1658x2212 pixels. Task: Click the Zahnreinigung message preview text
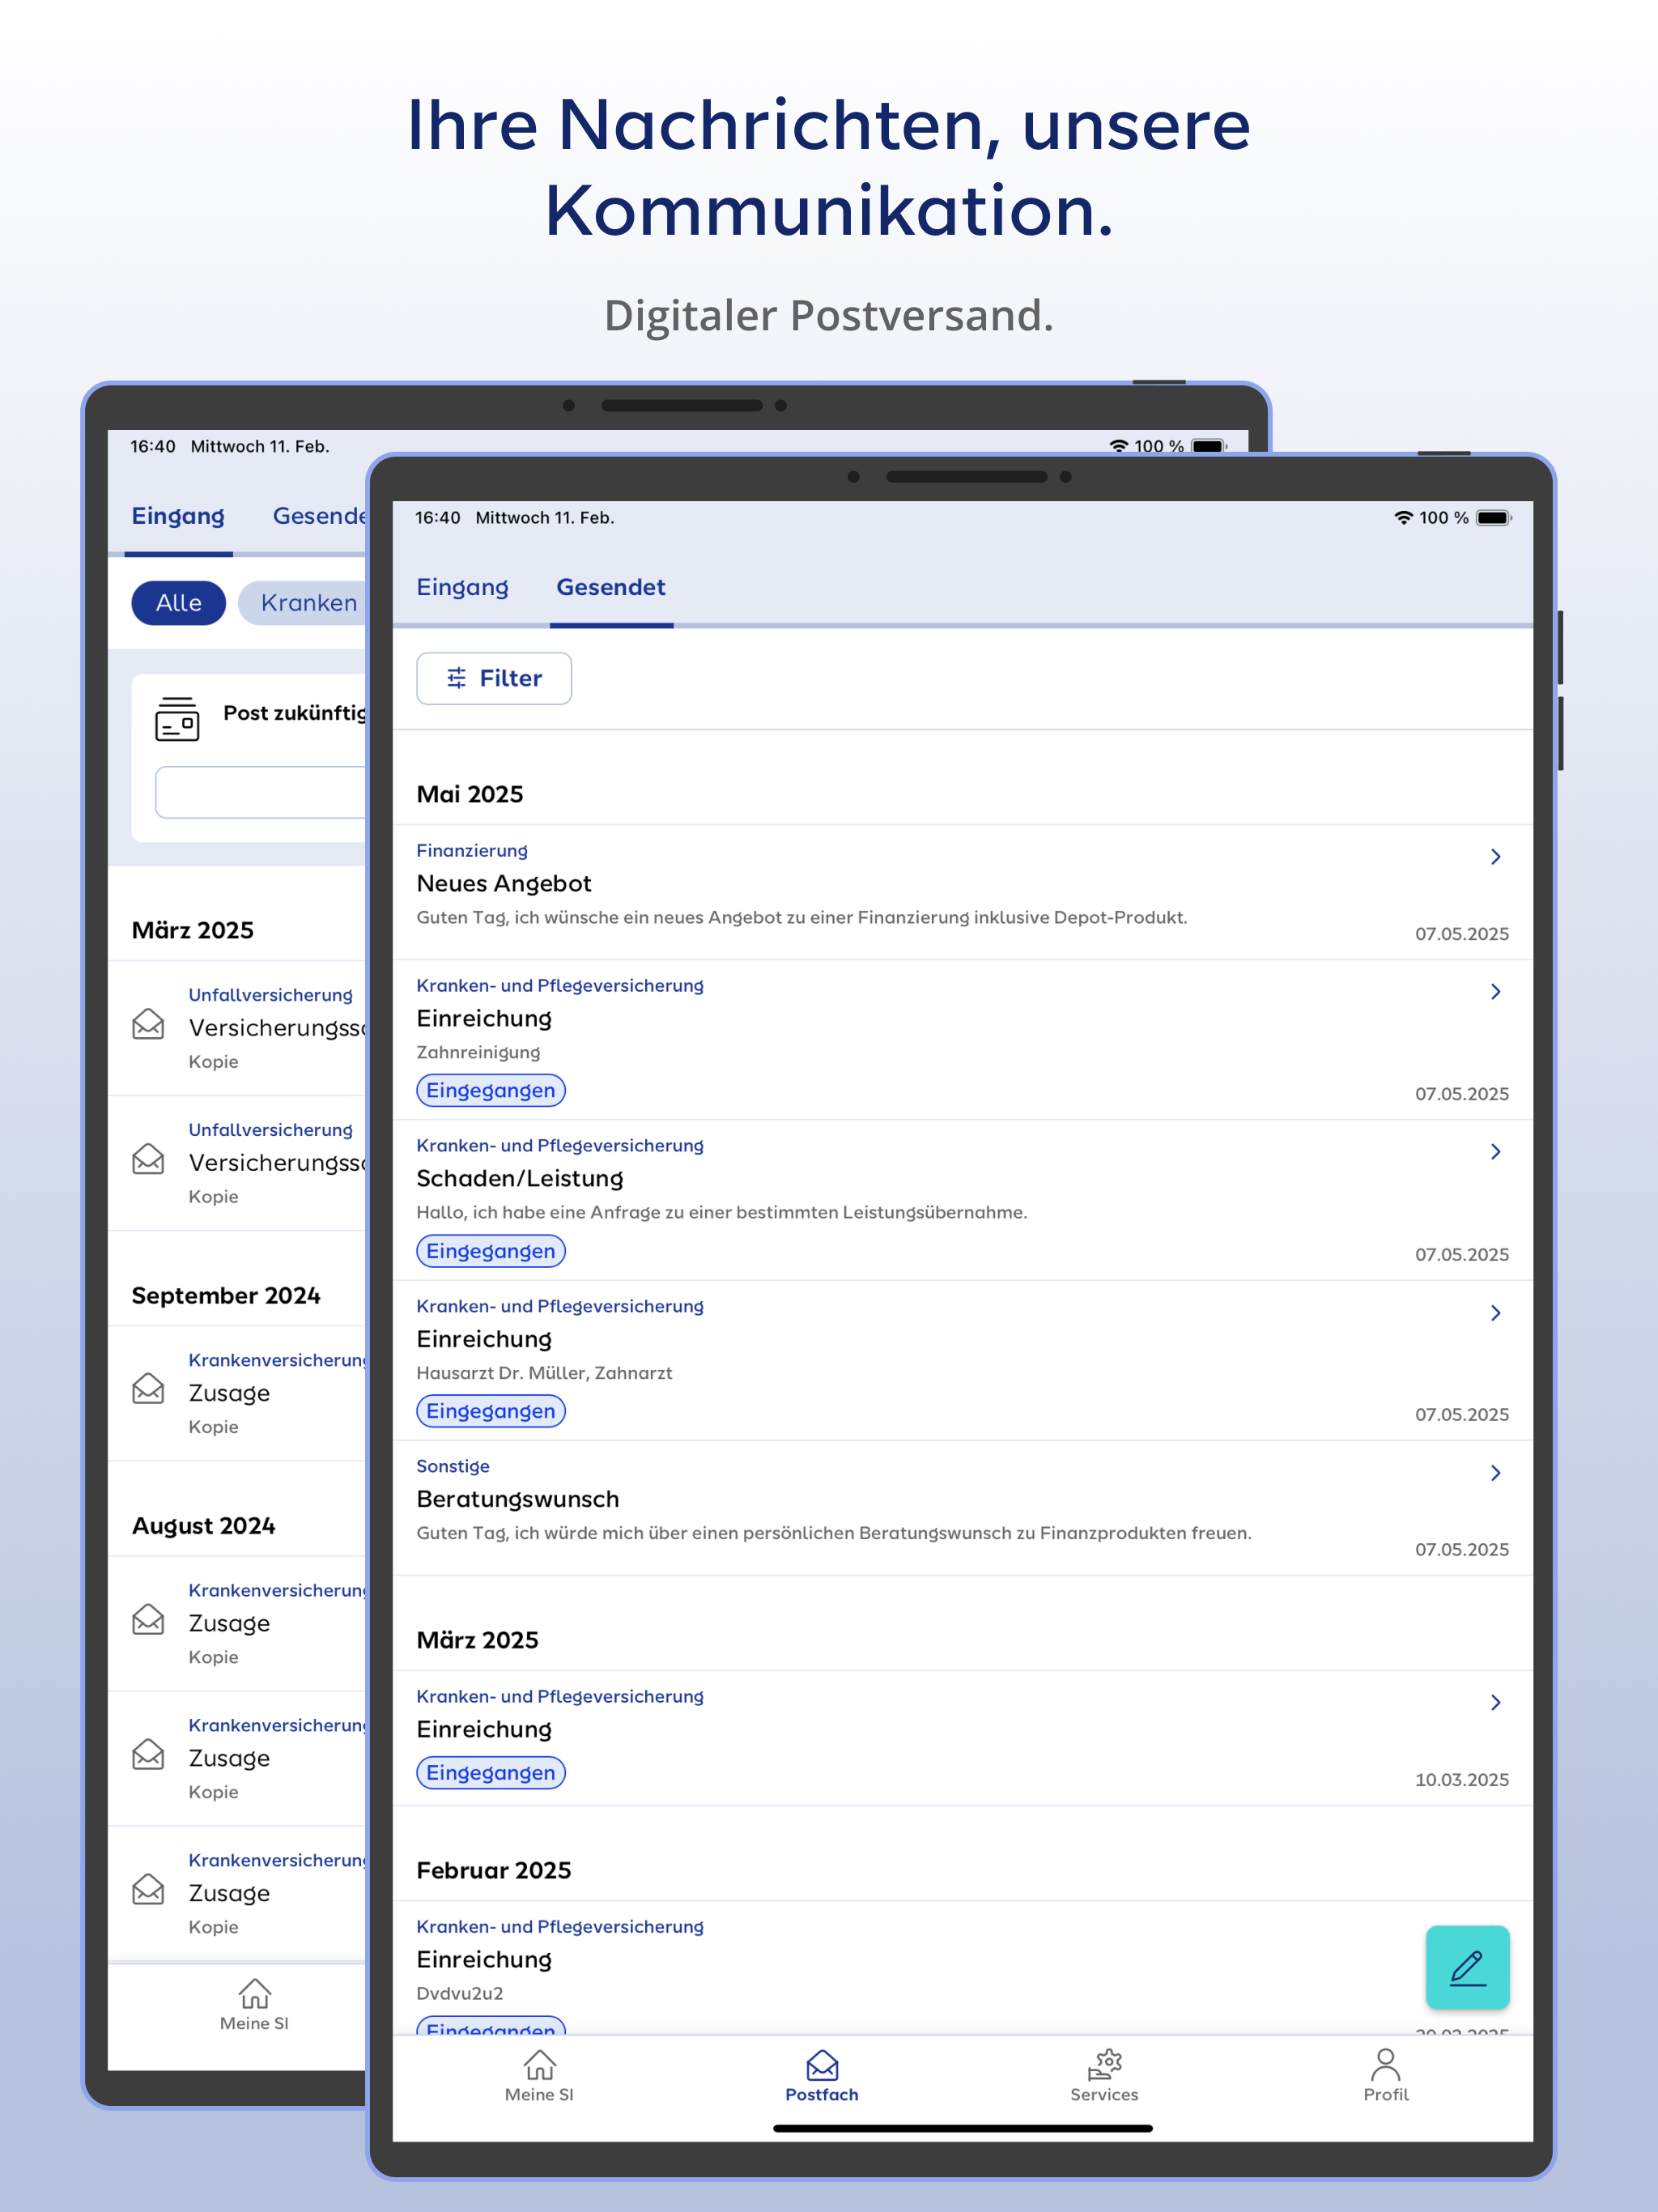pyautogui.click(x=477, y=1052)
